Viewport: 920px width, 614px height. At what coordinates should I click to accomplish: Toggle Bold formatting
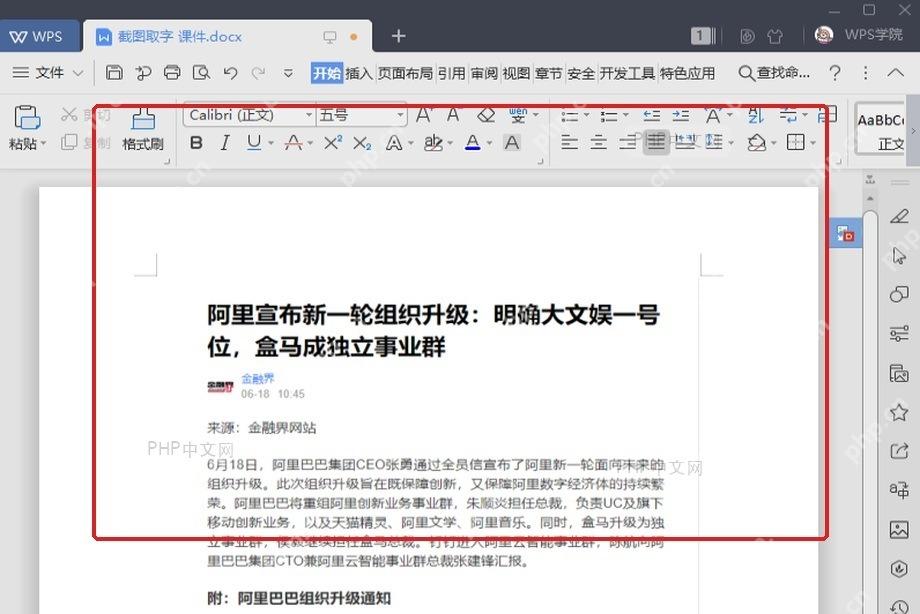[197, 143]
